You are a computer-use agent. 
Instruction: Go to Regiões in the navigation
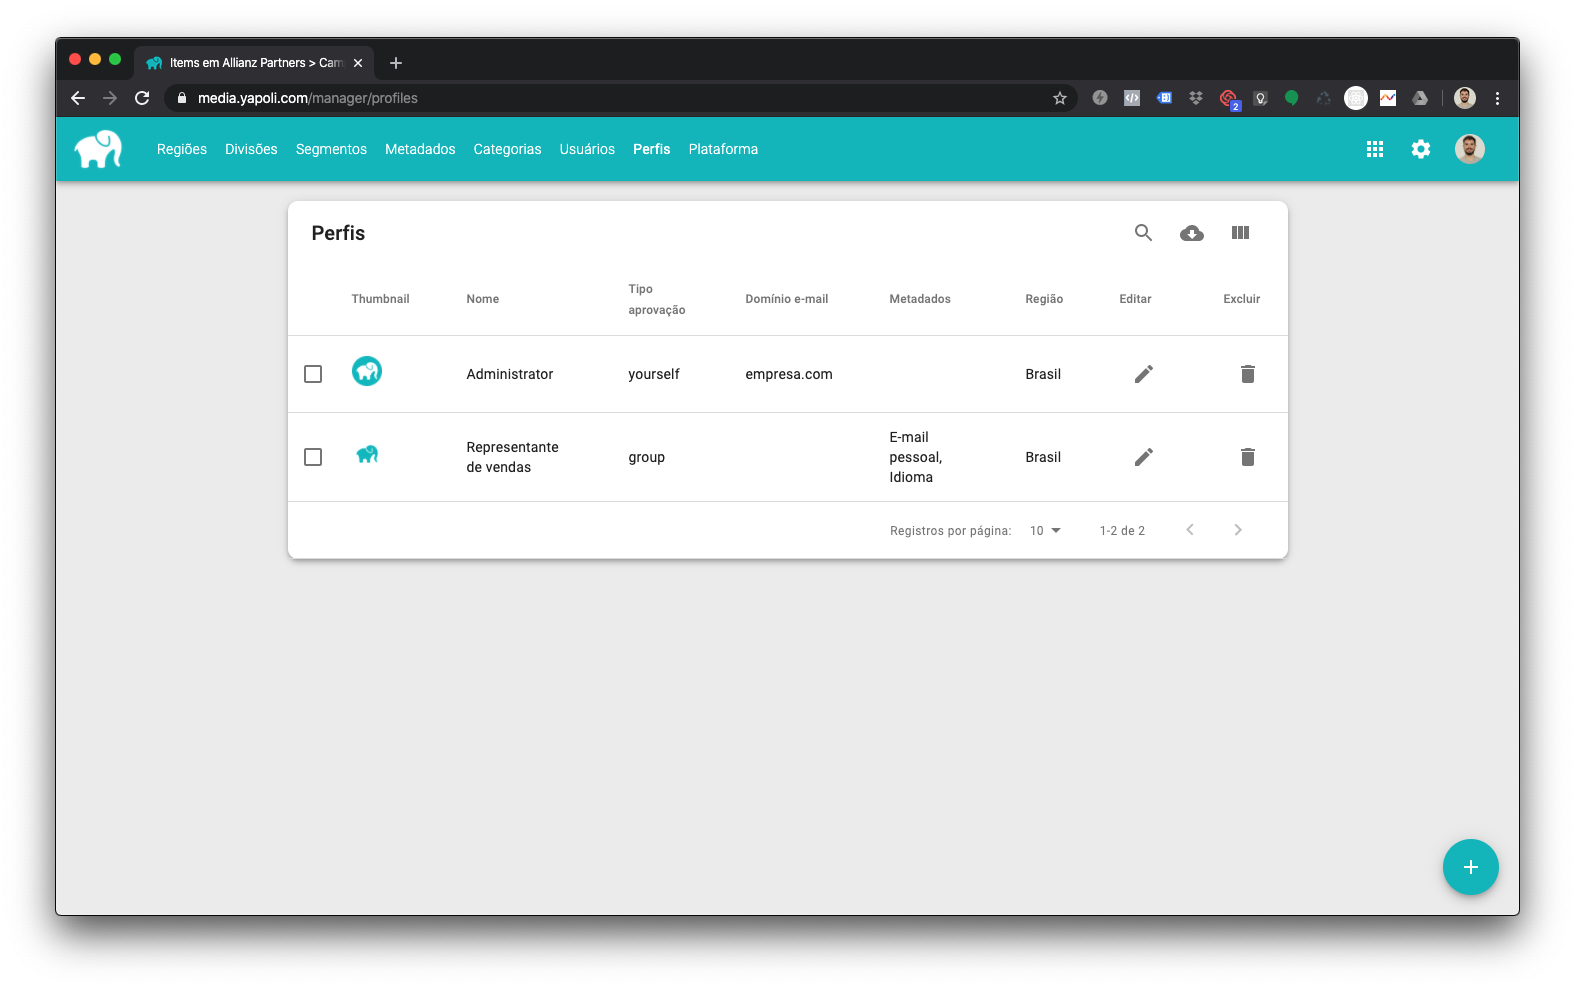coord(182,149)
